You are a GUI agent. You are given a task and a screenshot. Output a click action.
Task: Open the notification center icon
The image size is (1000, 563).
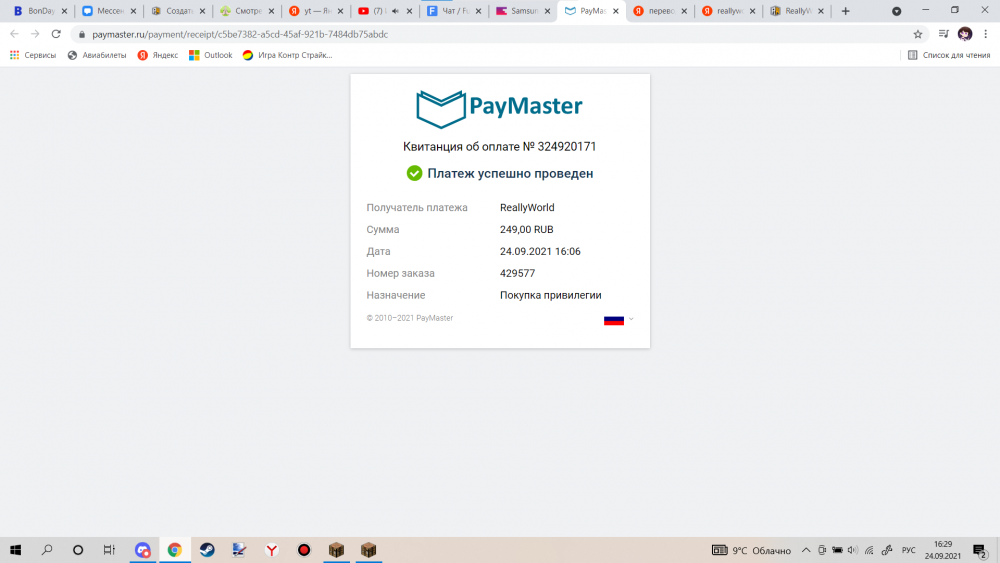pos(980,550)
